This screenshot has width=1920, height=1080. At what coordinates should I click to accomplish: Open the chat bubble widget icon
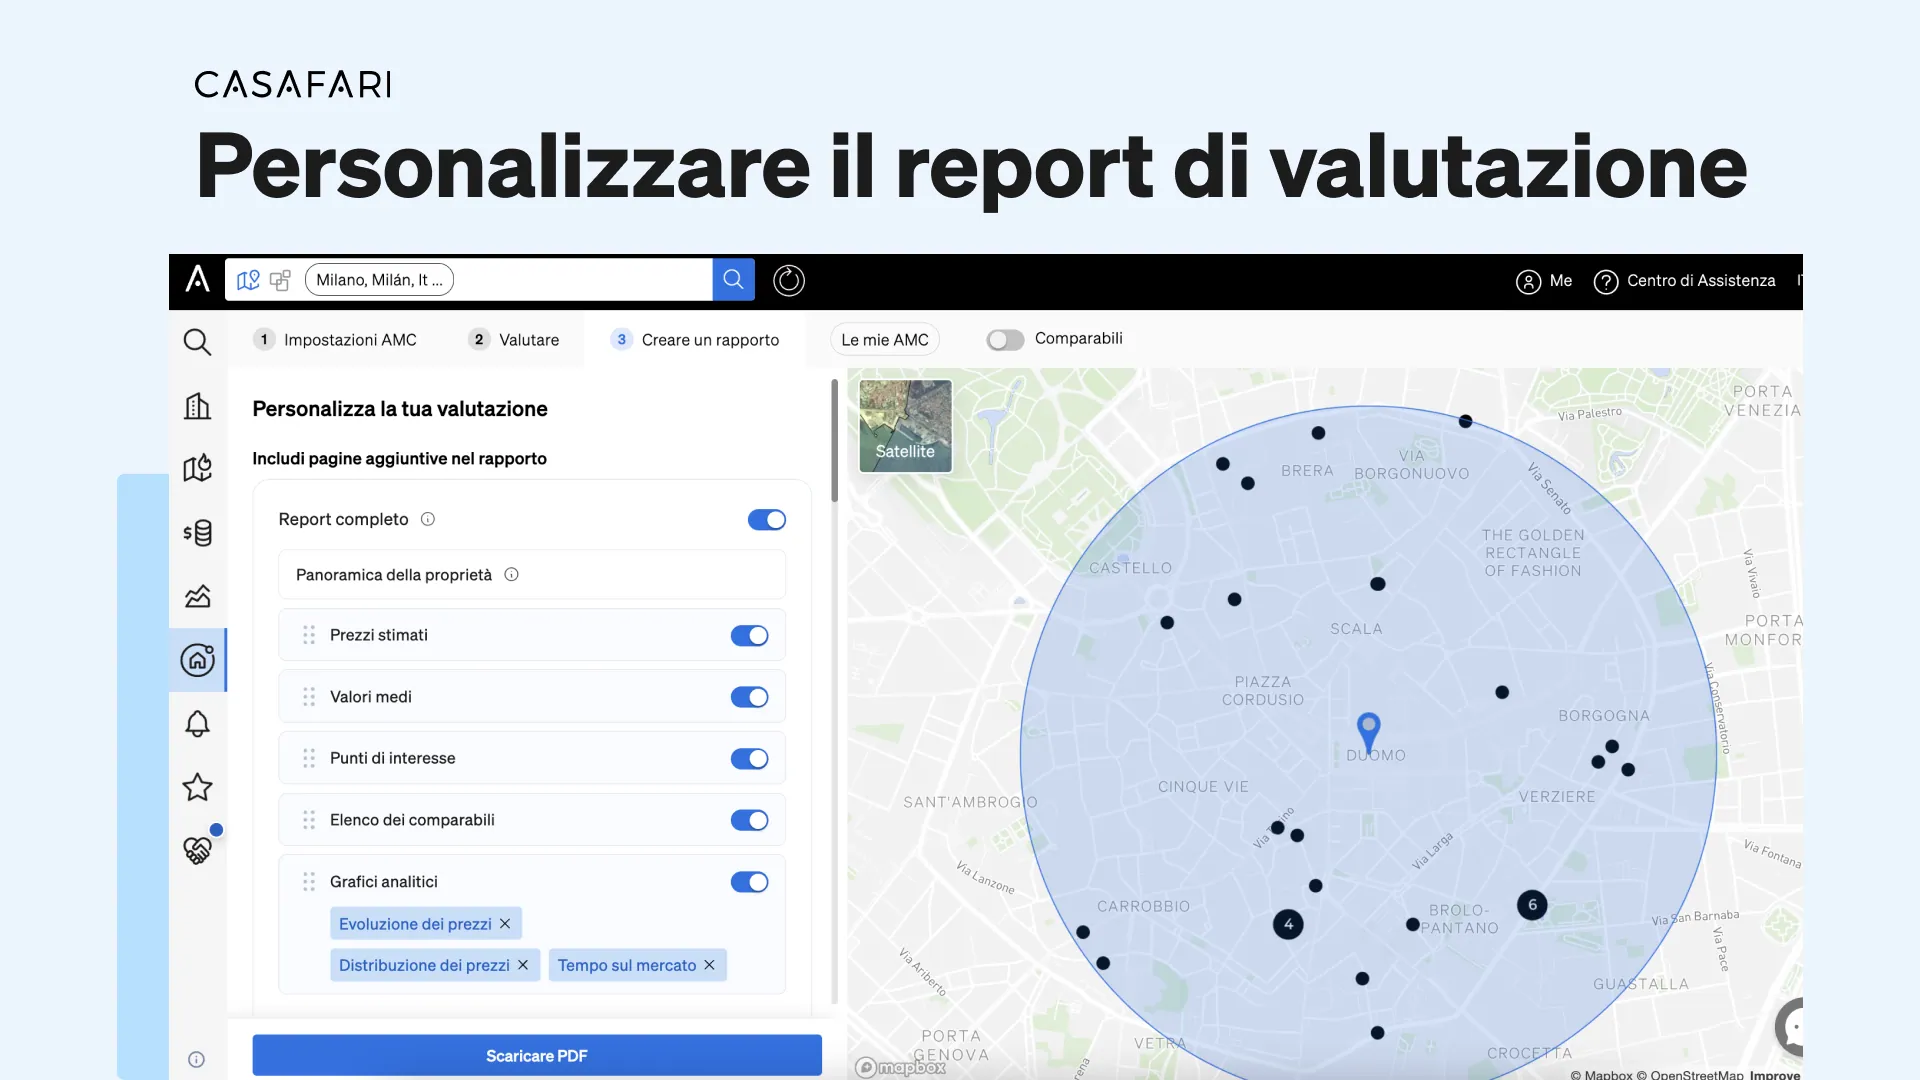point(1790,1027)
